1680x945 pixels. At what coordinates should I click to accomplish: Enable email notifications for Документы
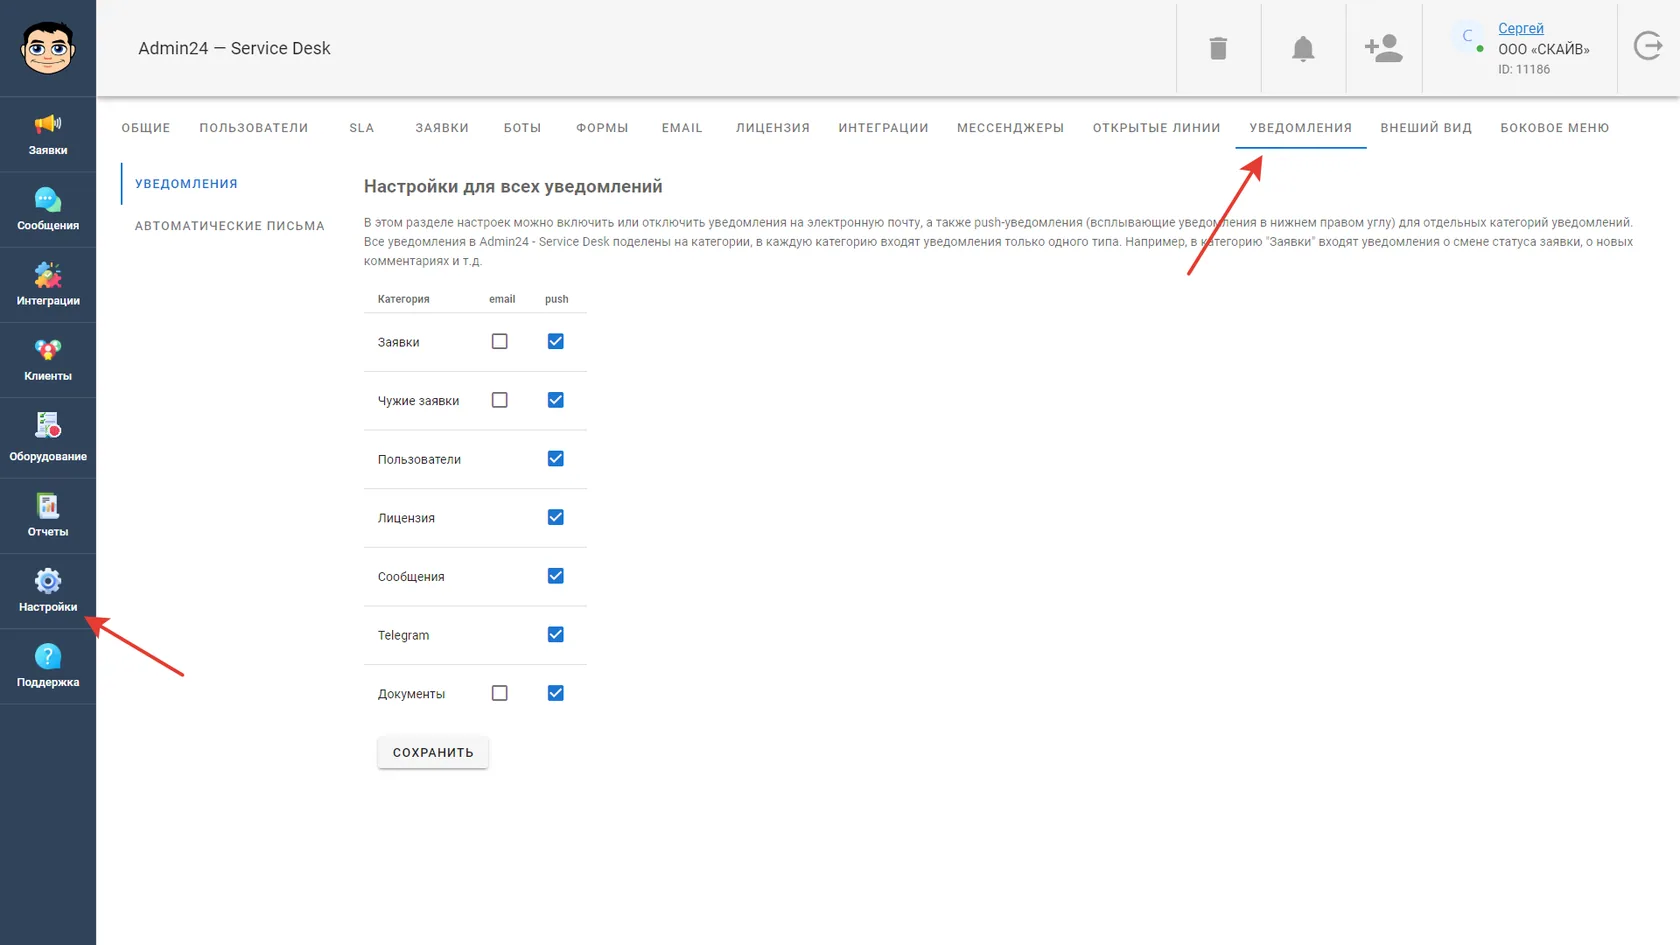click(500, 693)
